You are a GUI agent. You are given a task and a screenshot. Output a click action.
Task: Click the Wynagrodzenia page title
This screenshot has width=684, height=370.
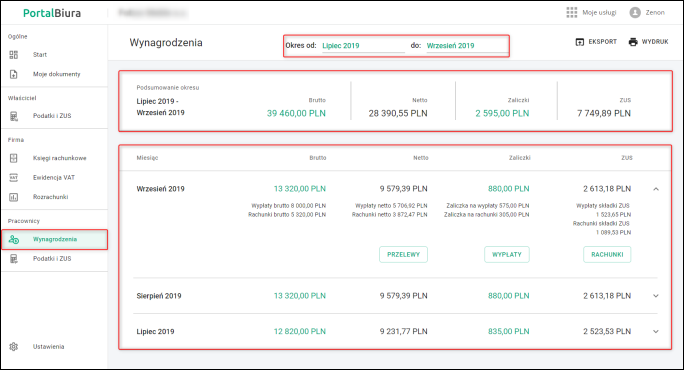(x=166, y=43)
